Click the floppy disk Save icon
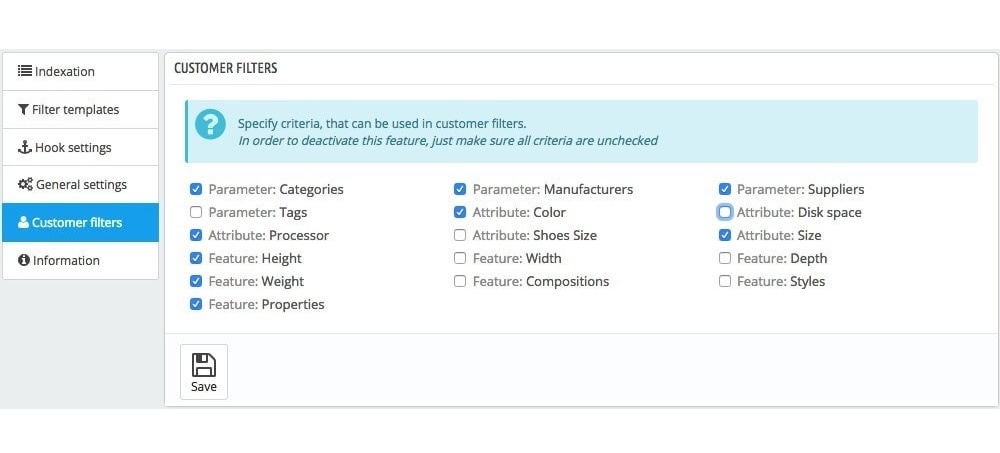The width and height of the screenshot is (1000, 453). [x=204, y=365]
